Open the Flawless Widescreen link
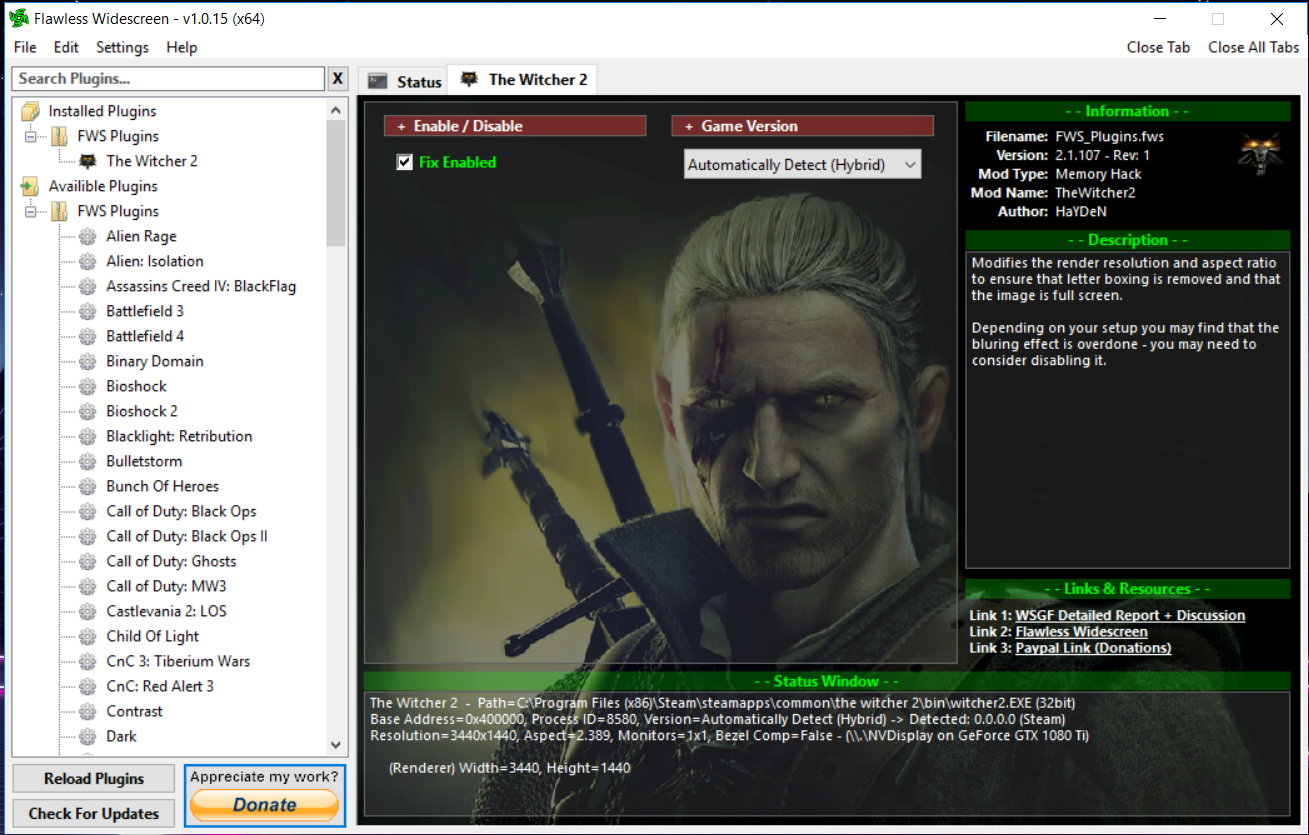This screenshot has height=835, width=1309. pyautogui.click(x=1081, y=631)
